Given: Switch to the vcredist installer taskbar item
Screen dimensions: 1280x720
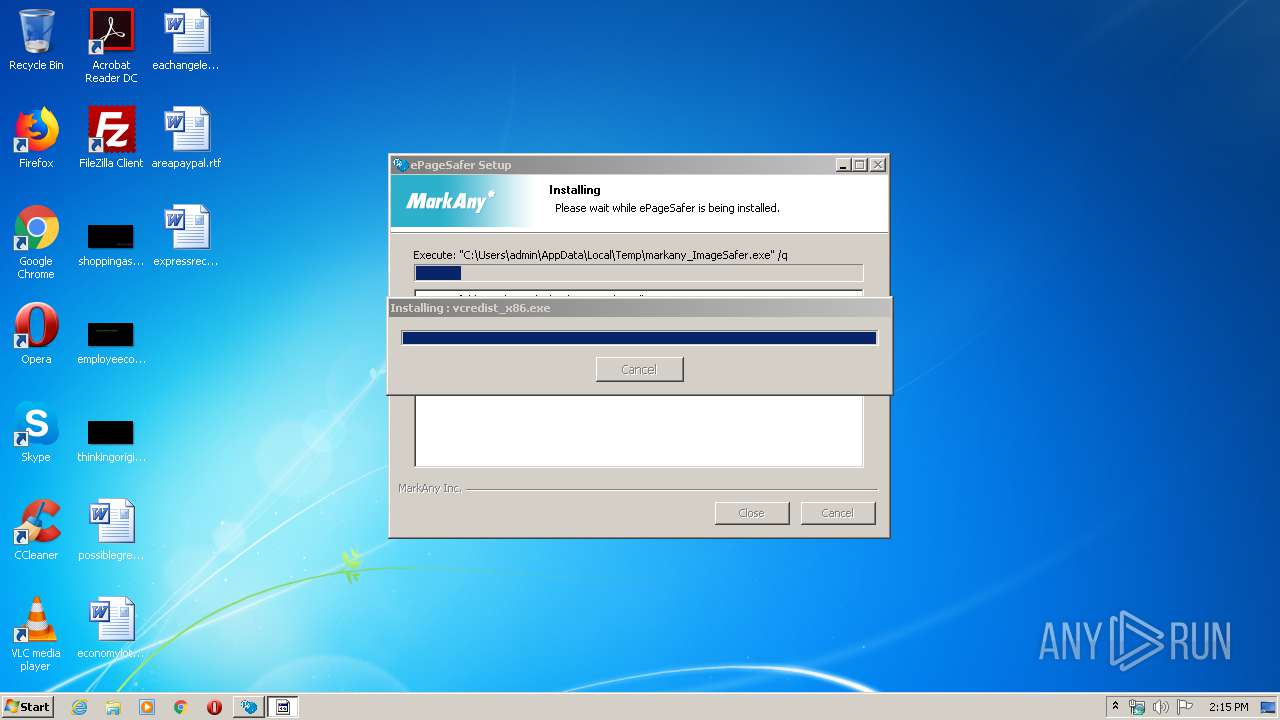Looking at the screenshot, I should [283, 707].
